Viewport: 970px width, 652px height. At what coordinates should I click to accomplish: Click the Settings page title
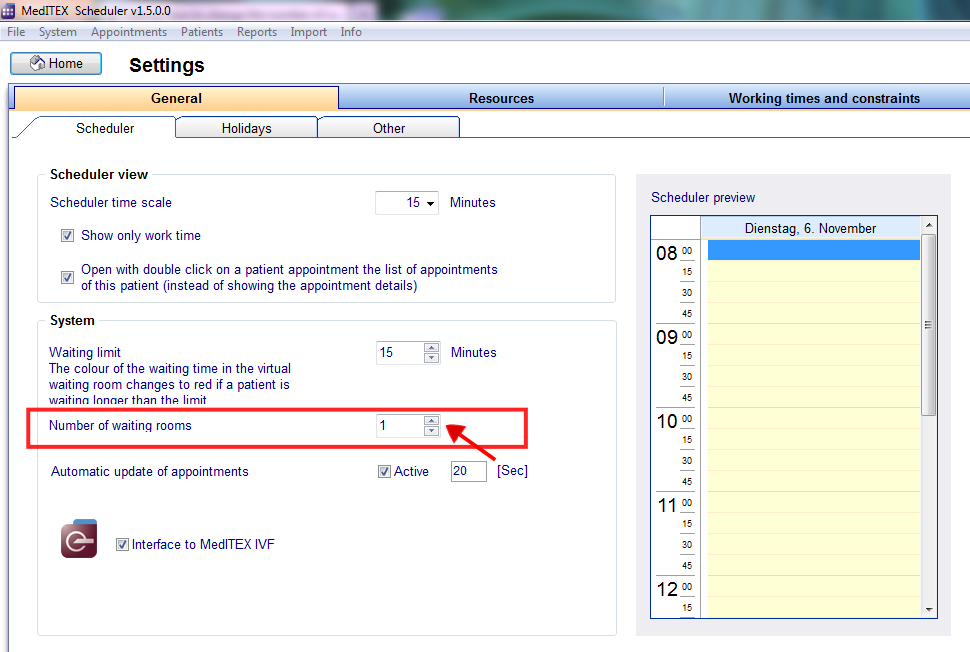(x=166, y=65)
